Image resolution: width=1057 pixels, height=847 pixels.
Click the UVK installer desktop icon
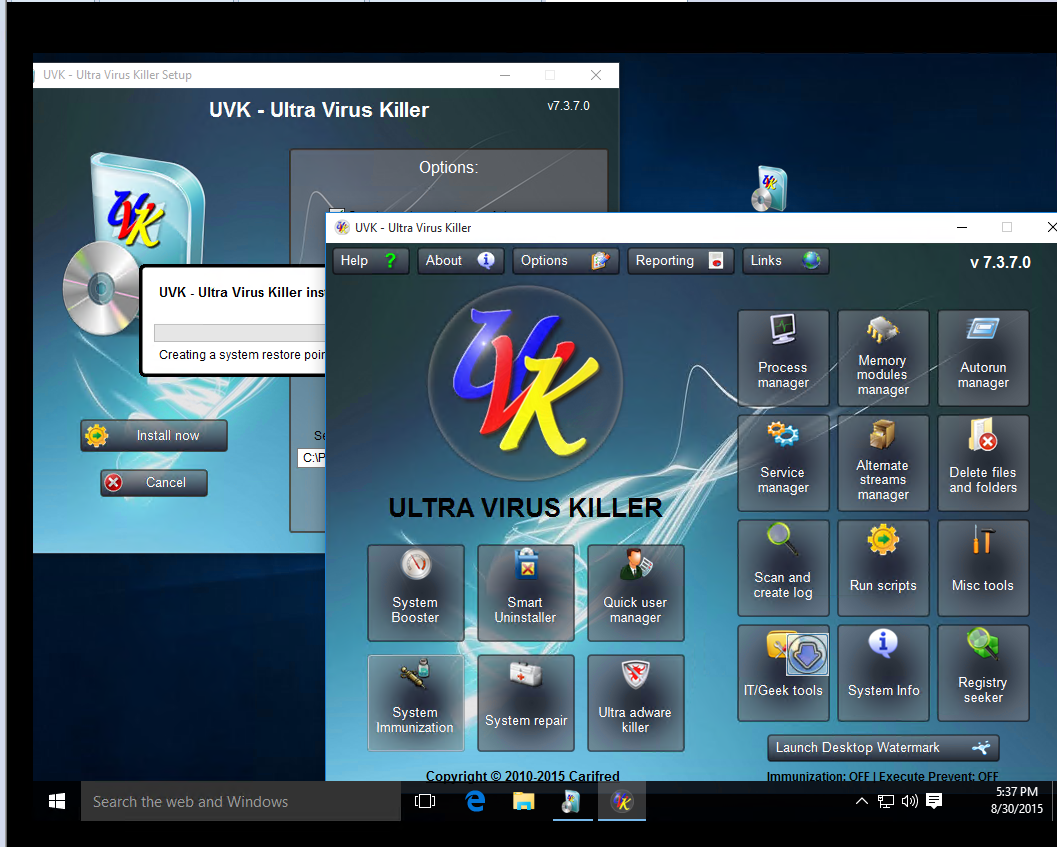tap(769, 188)
